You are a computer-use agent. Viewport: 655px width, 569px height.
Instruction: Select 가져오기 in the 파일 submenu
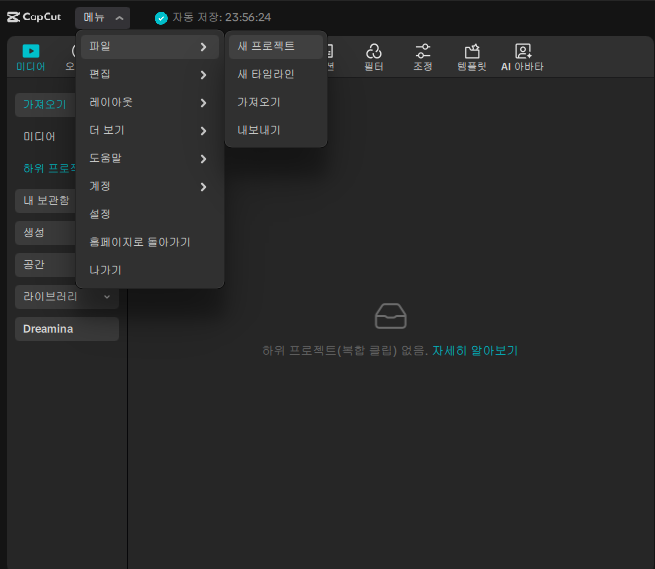coord(276,102)
